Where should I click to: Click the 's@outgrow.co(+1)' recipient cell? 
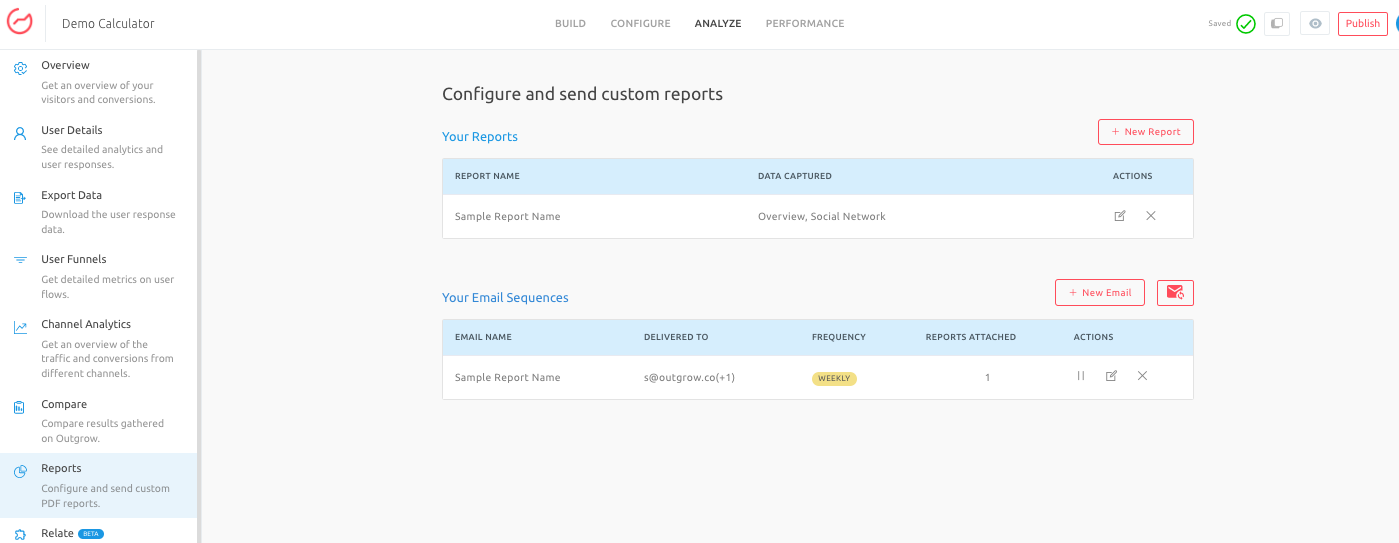pos(690,377)
